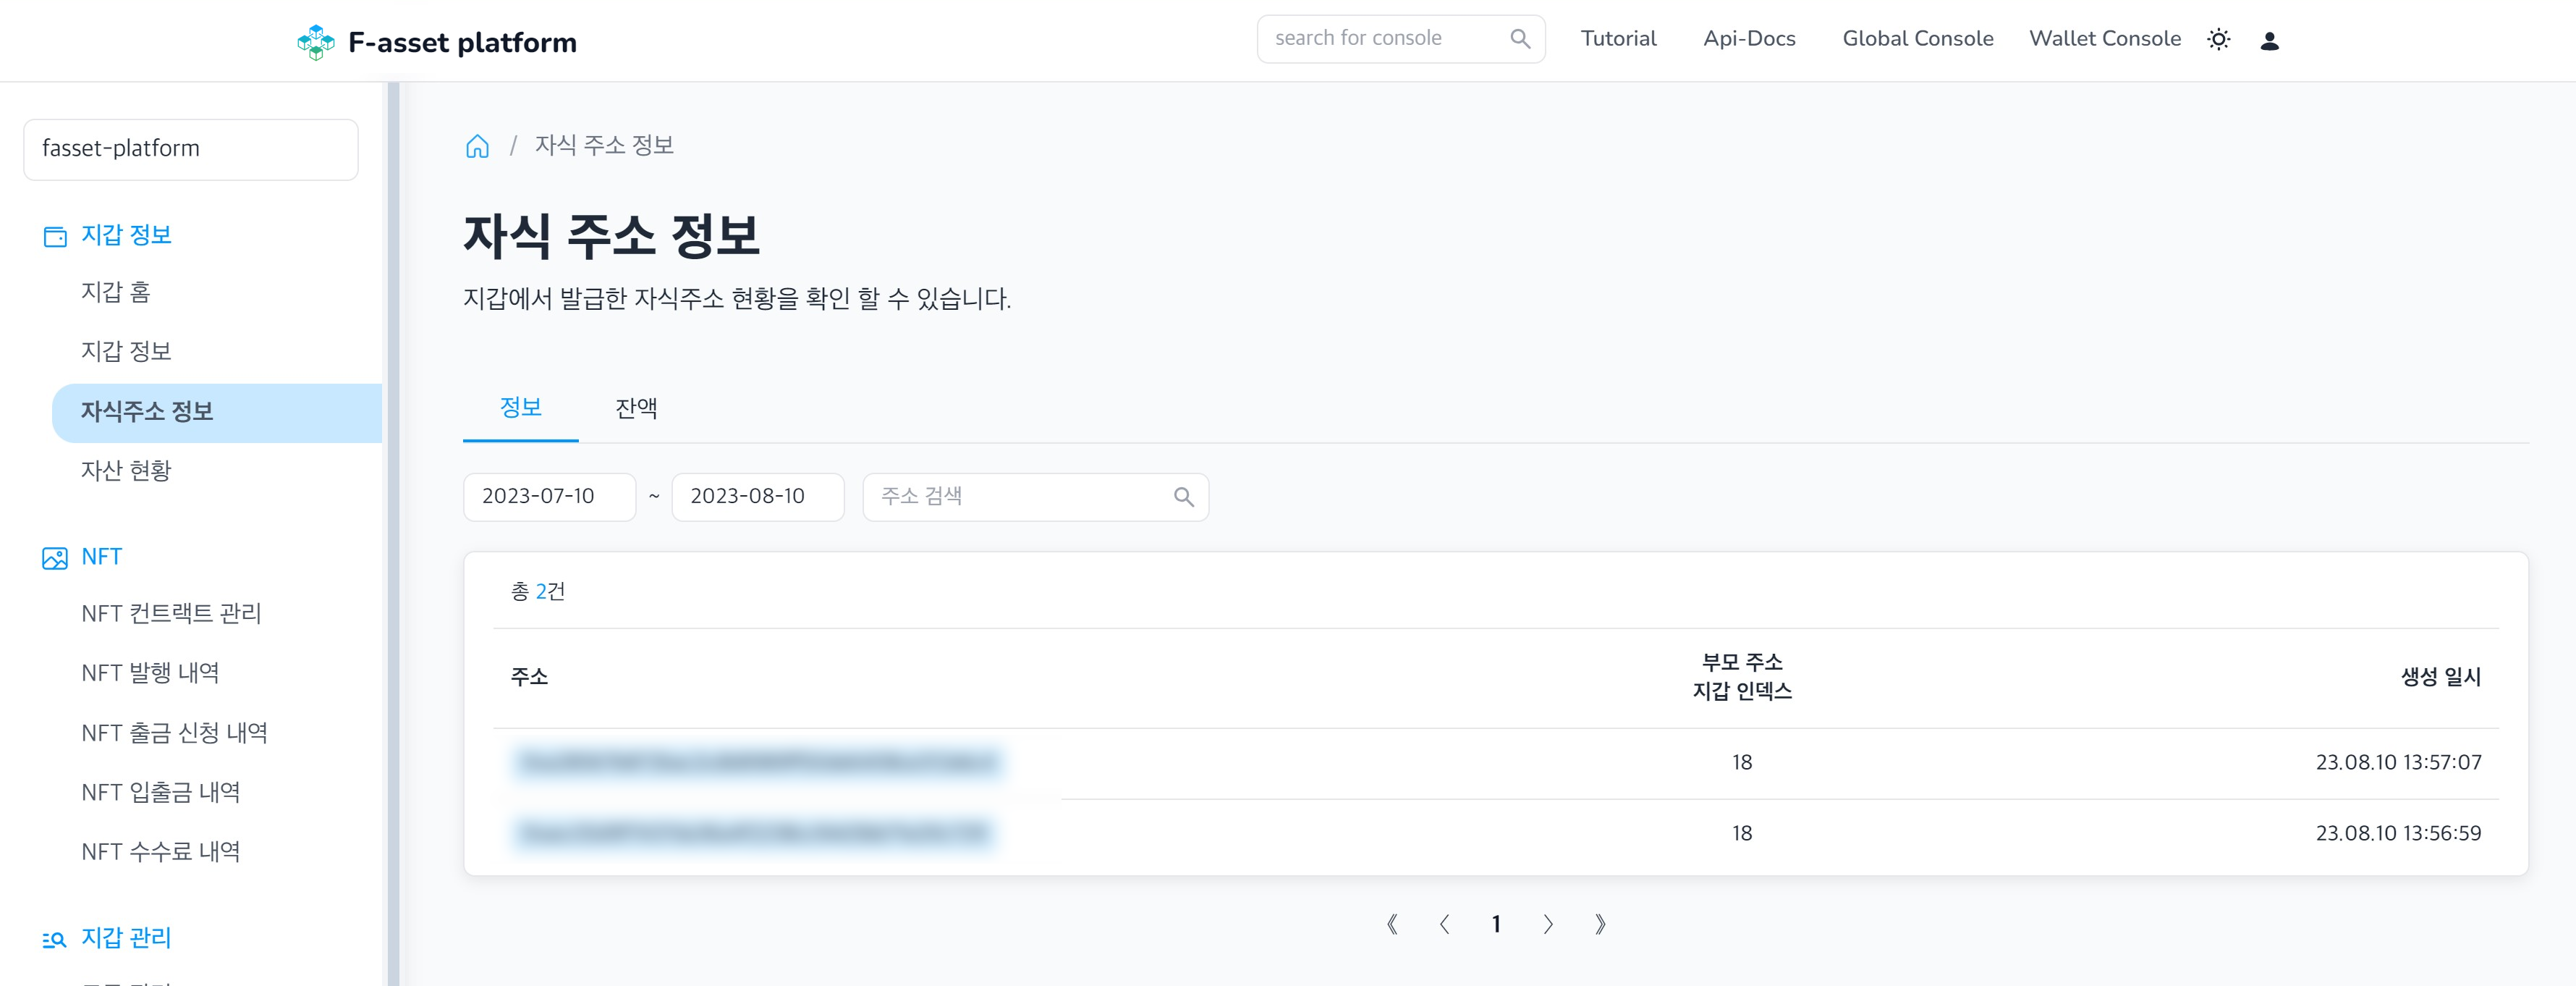Click the blurred address in the 13:57:07 row
Image resolution: width=2576 pixels, height=986 pixels.
(758, 763)
